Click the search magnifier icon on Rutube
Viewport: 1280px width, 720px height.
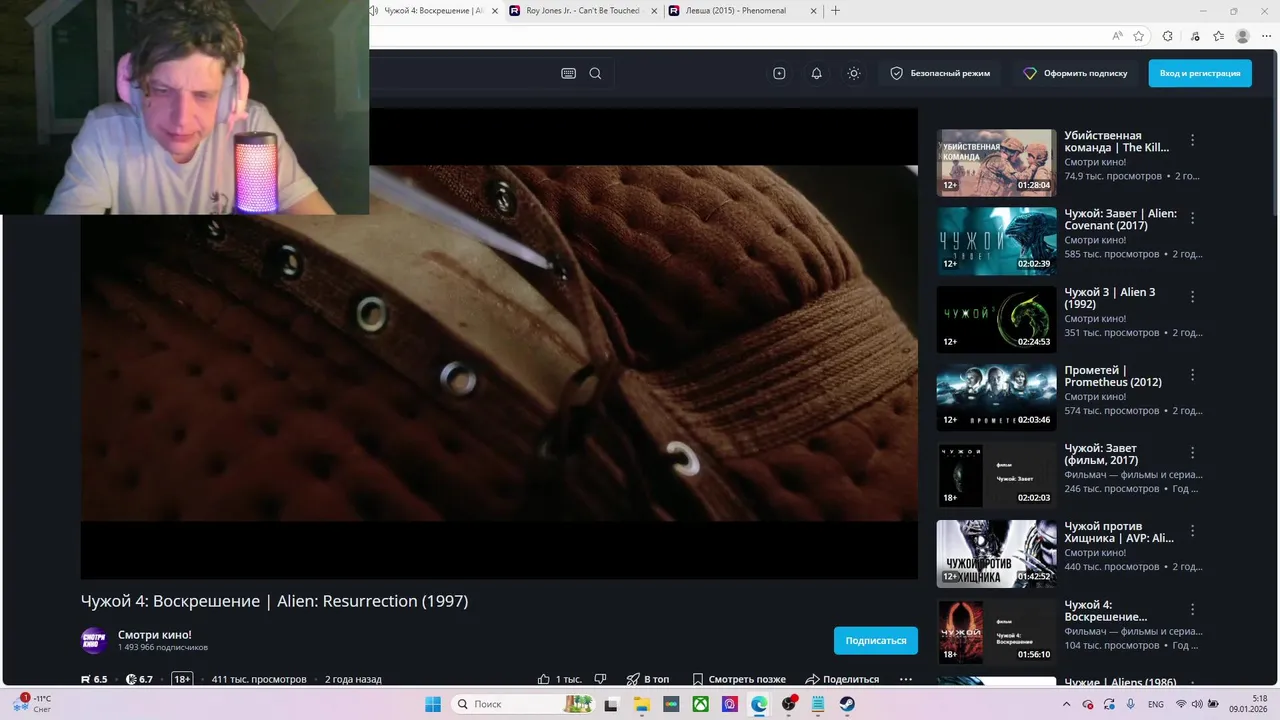[595, 73]
